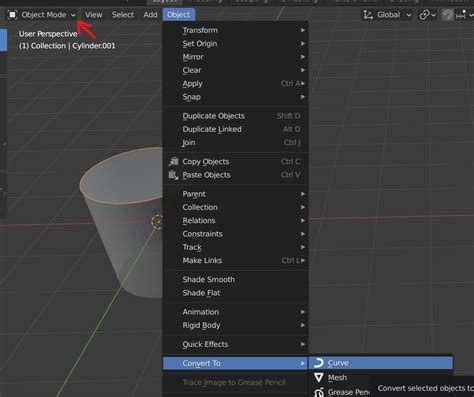474x397 pixels.
Task: Click the Paste Objects clipboard icon
Action: 173,175
